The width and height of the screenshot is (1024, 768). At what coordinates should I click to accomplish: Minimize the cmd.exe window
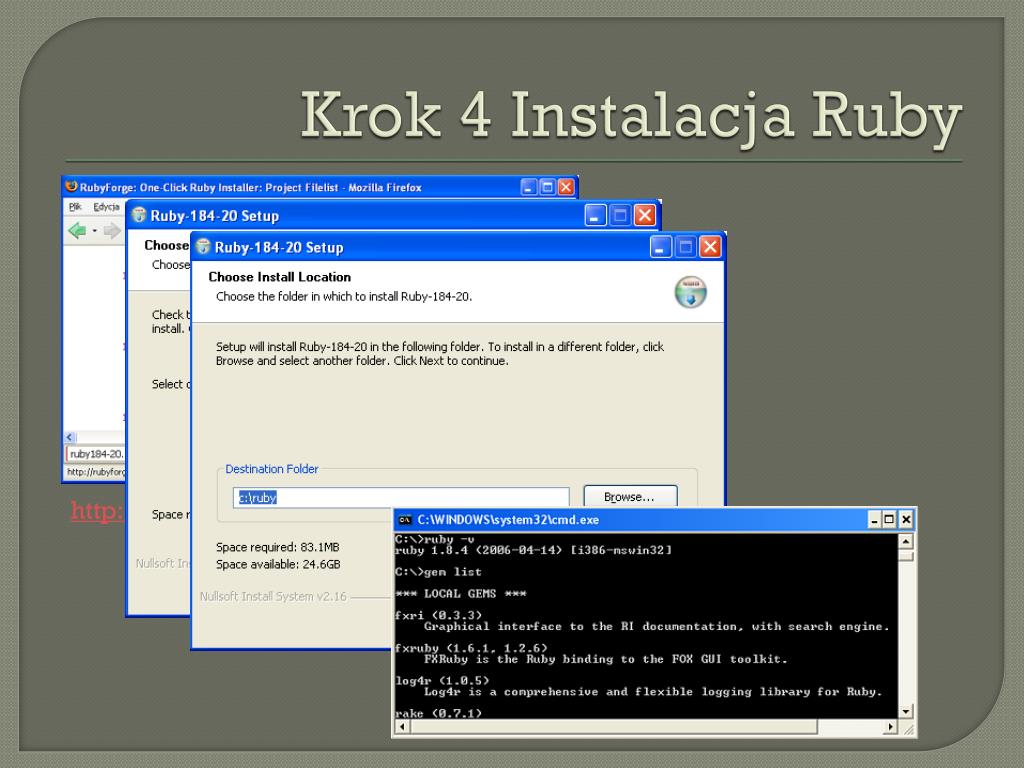tap(874, 520)
